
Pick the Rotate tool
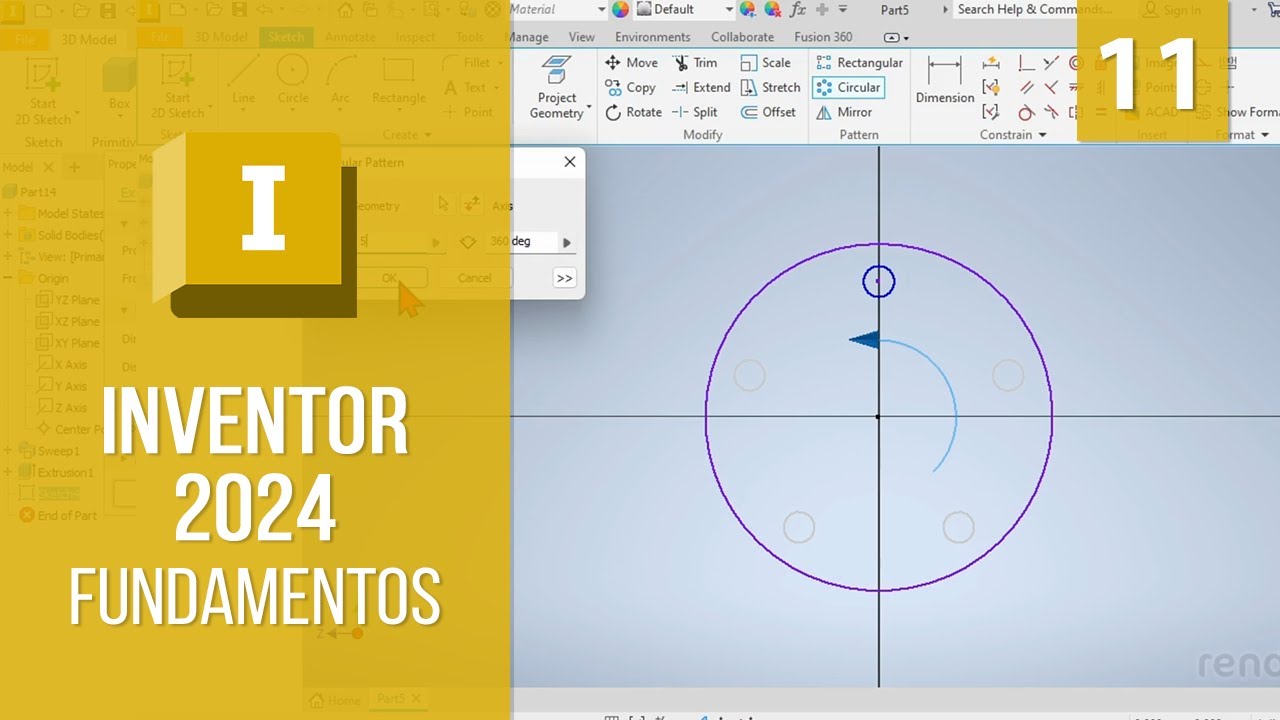coord(633,113)
